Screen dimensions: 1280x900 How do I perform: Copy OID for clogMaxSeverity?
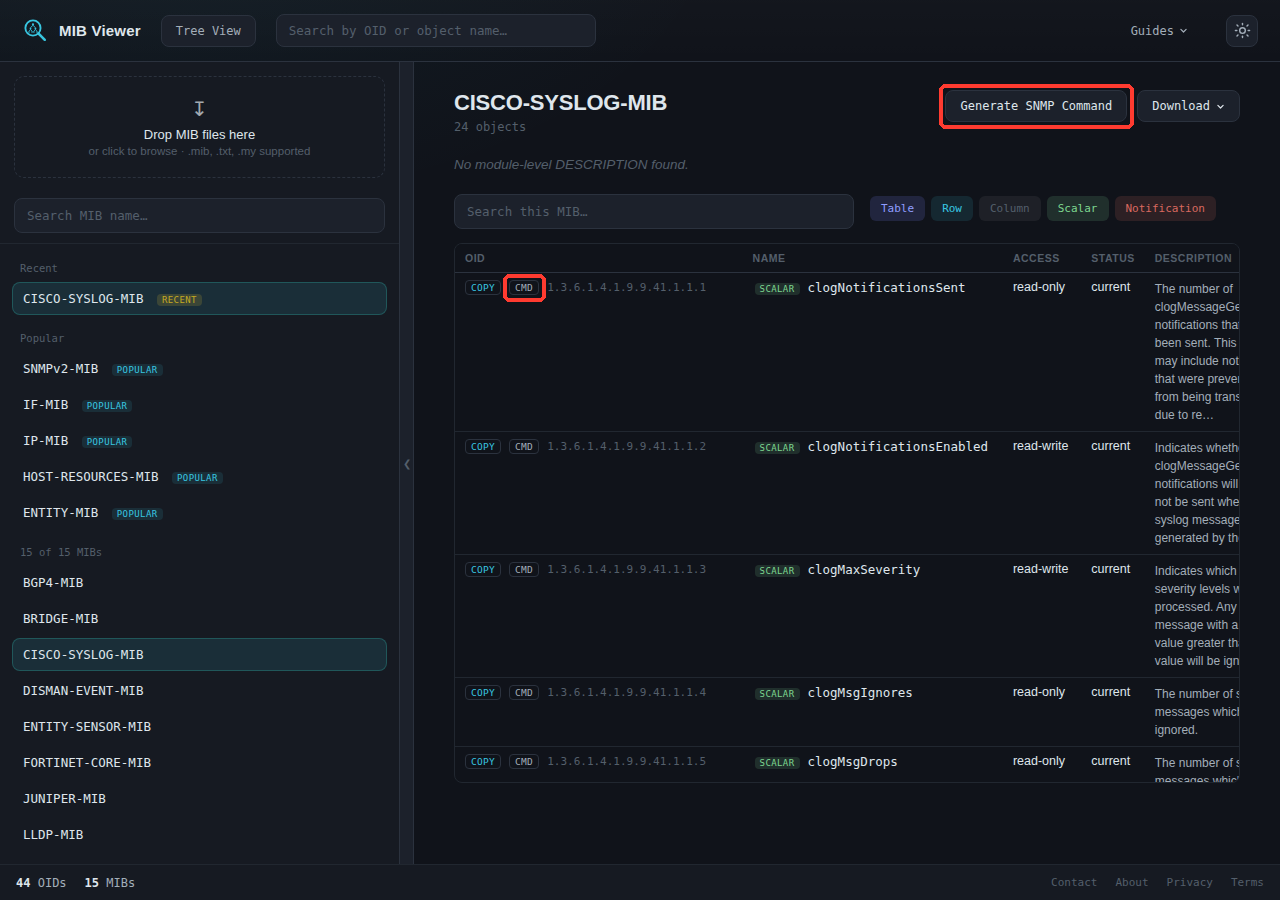tap(483, 570)
